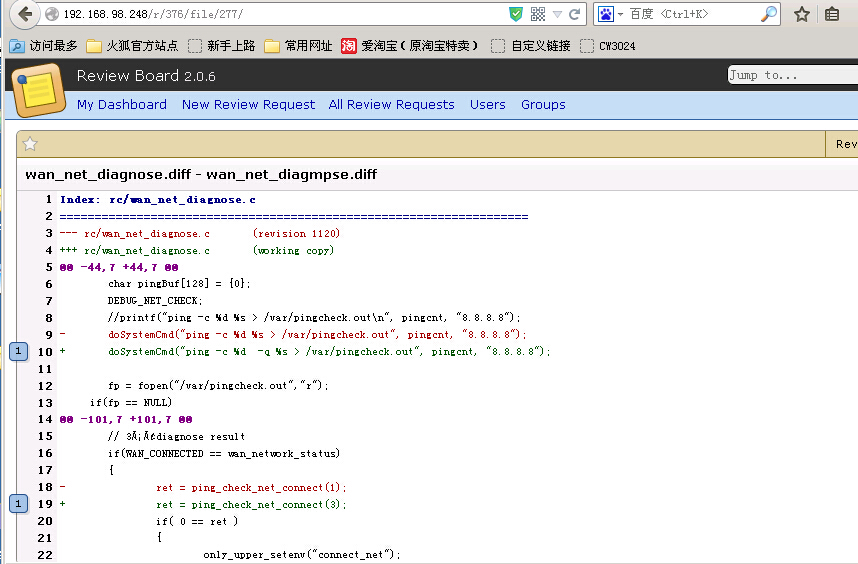Open New Review Request
The image size is (858, 564).
(x=248, y=104)
